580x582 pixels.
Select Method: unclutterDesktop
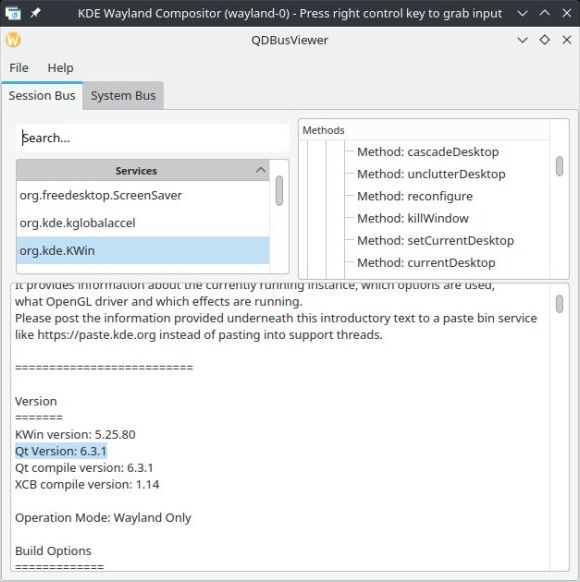click(x=431, y=174)
